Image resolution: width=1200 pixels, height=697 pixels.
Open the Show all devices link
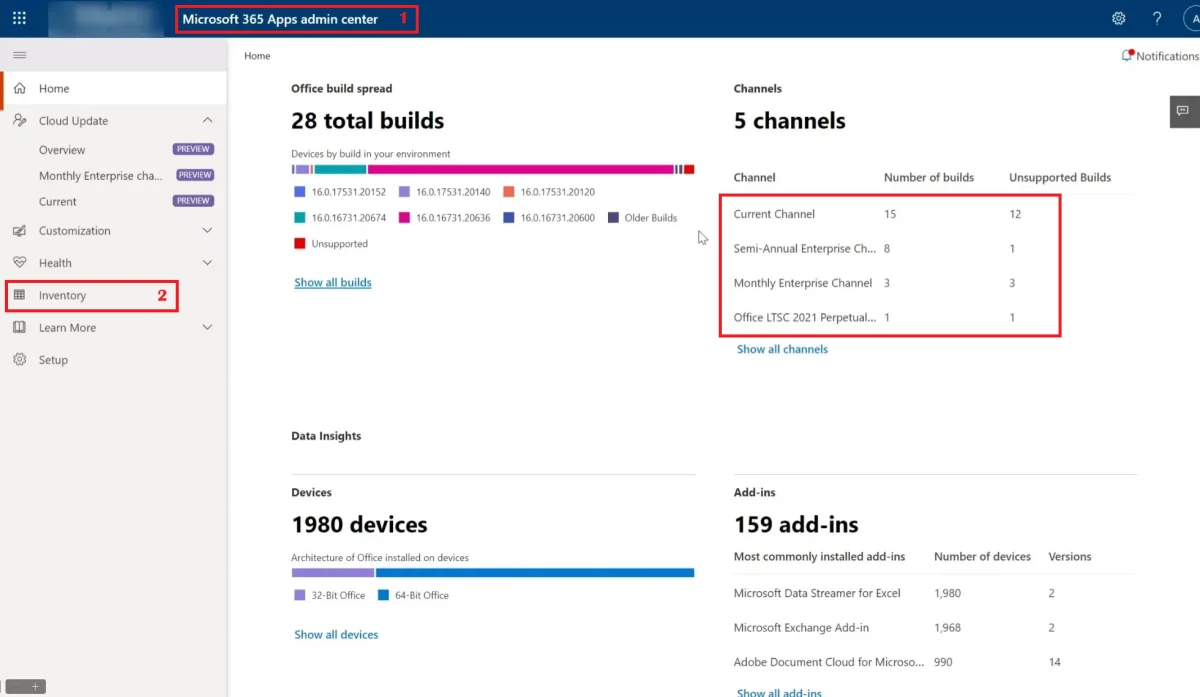(x=336, y=635)
